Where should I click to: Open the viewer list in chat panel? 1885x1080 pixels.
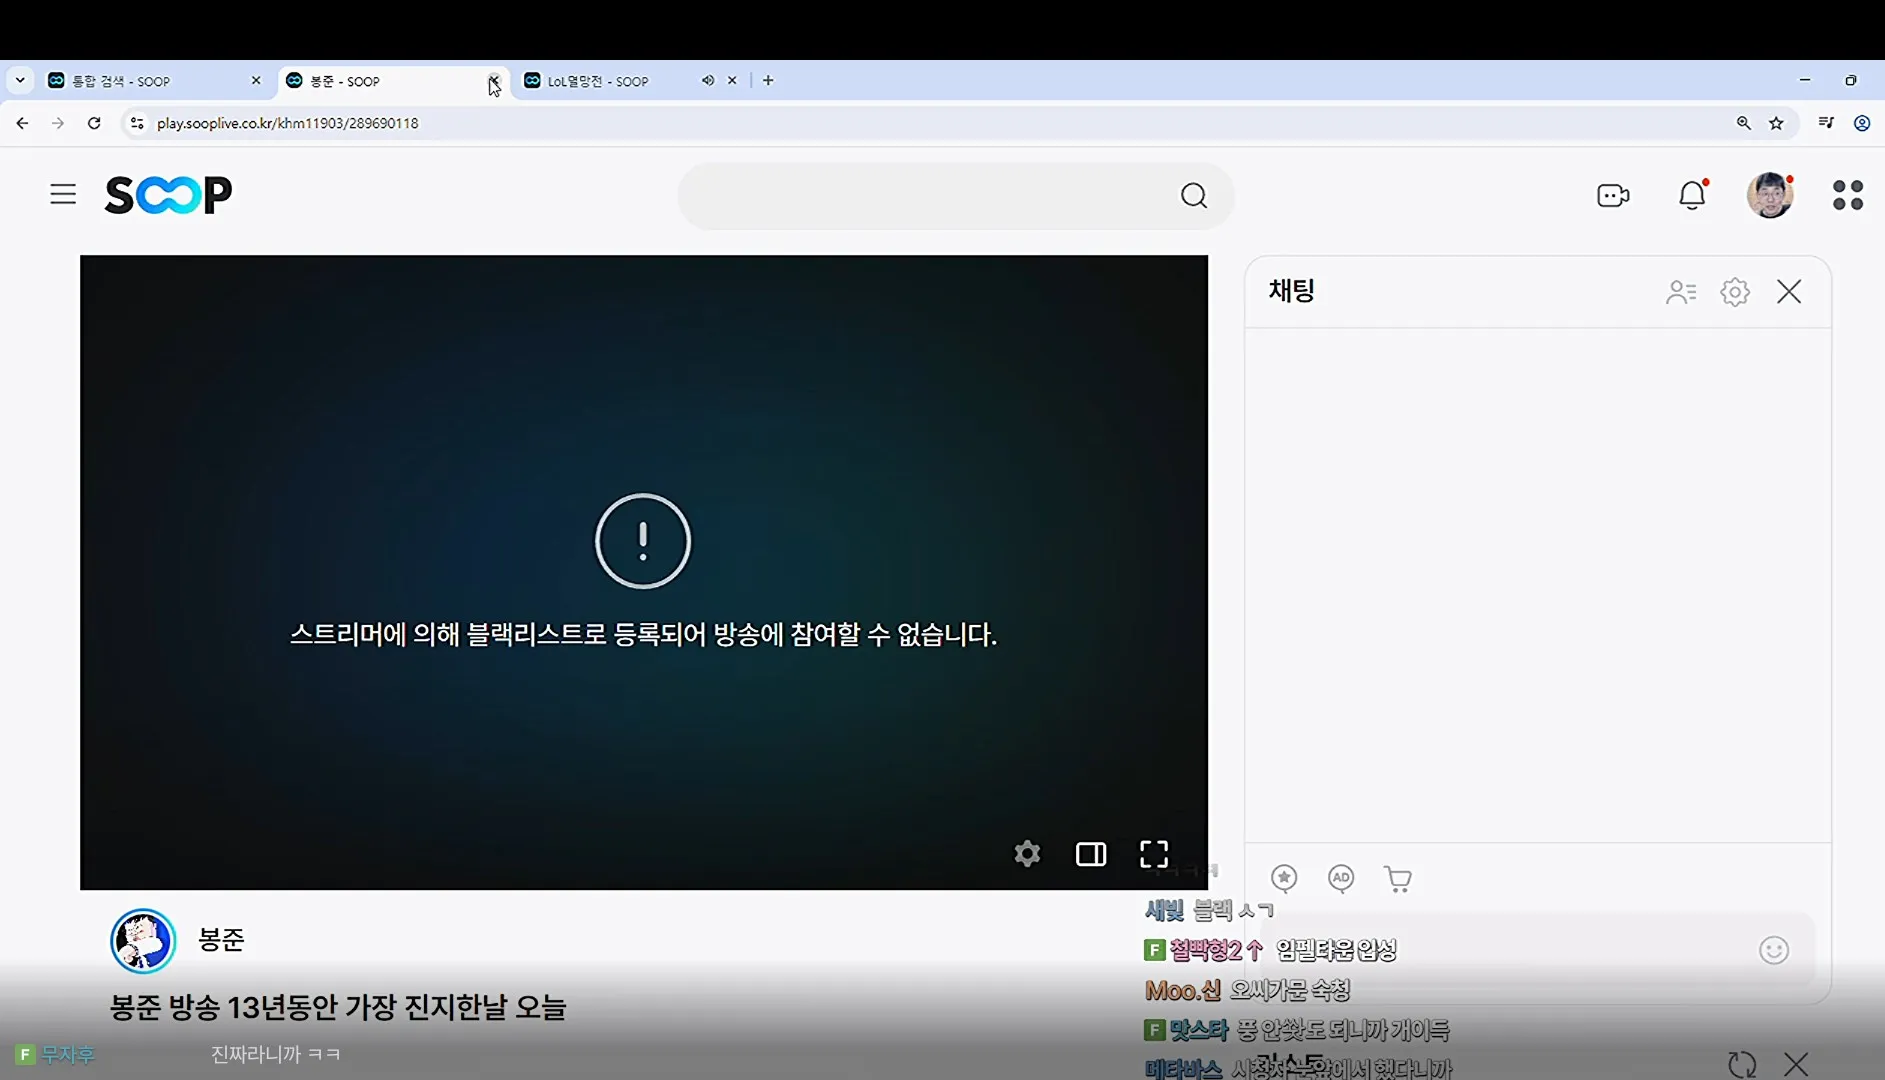click(x=1681, y=292)
